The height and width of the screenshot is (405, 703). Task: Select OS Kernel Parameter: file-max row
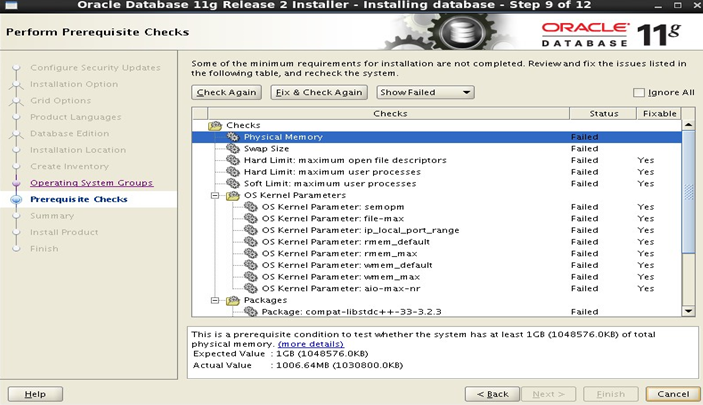pos(437,218)
